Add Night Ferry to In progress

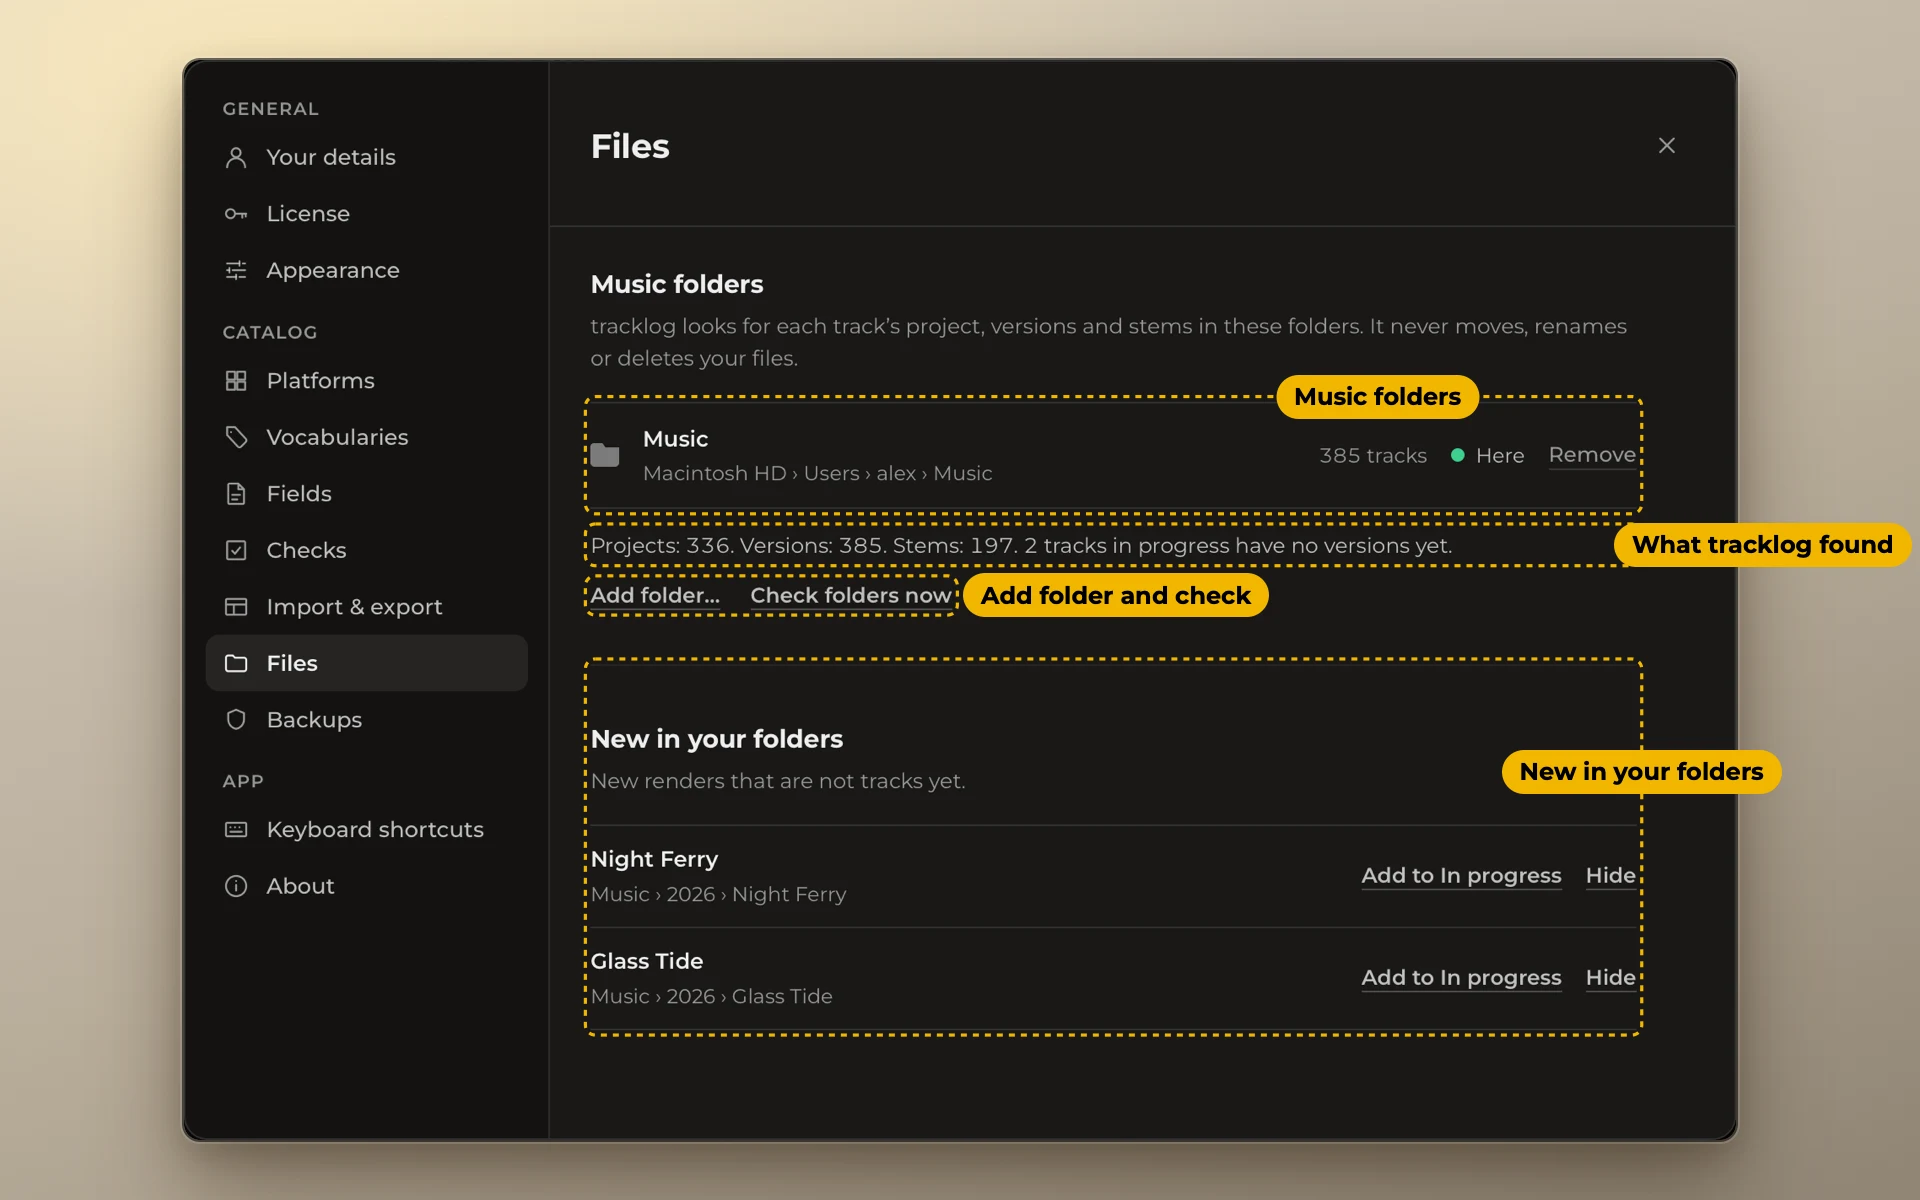pyautogui.click(x=1461, y=876)
